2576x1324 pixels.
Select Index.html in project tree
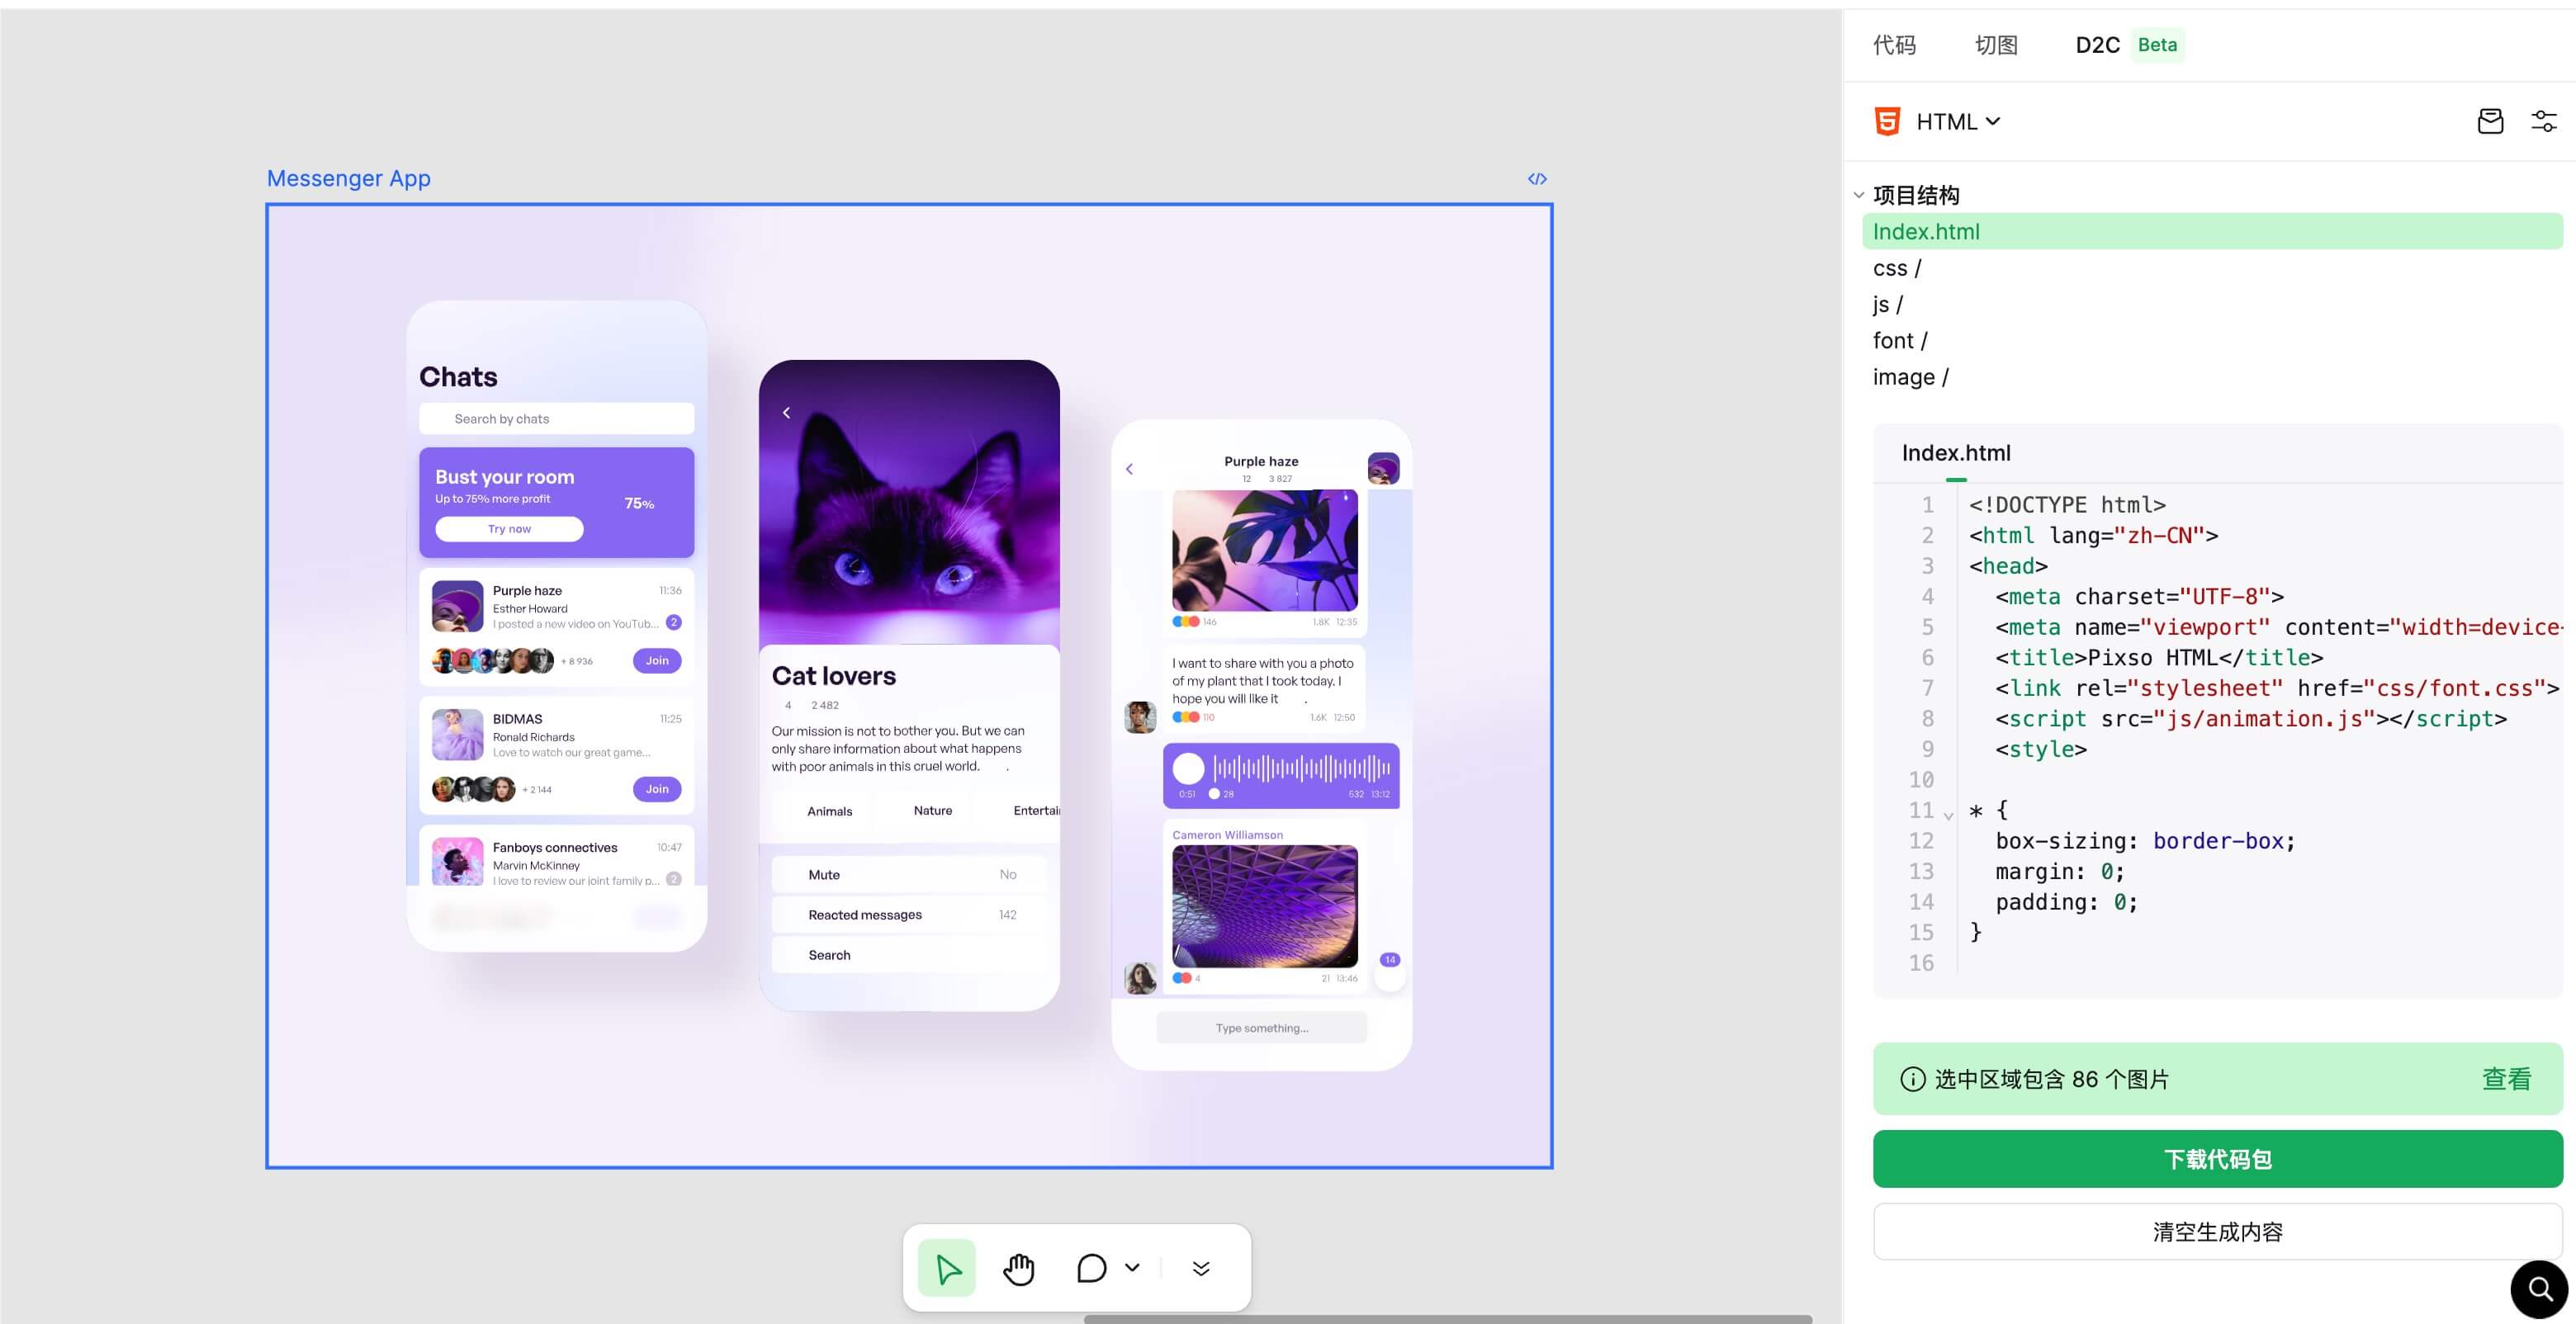(x=1926, y=232)
